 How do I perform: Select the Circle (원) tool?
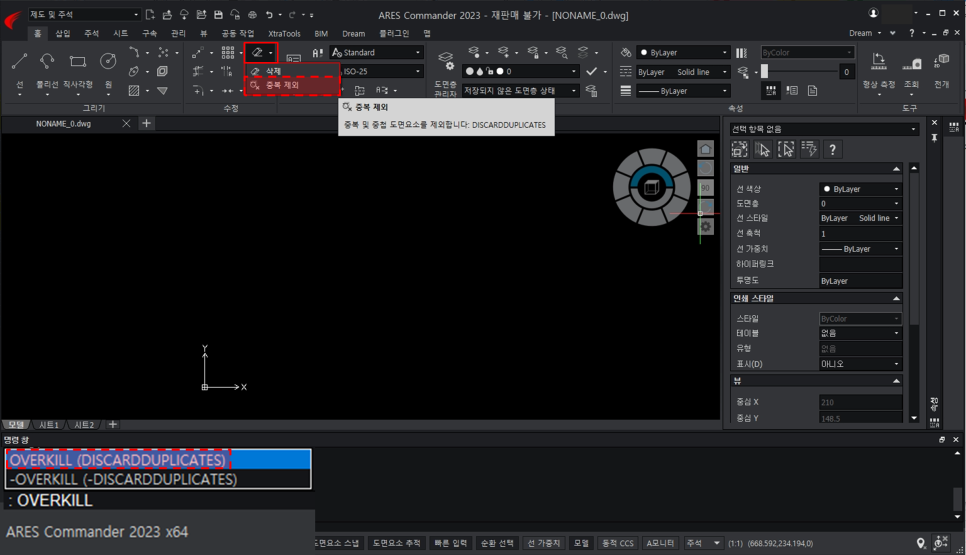point(108,61)
